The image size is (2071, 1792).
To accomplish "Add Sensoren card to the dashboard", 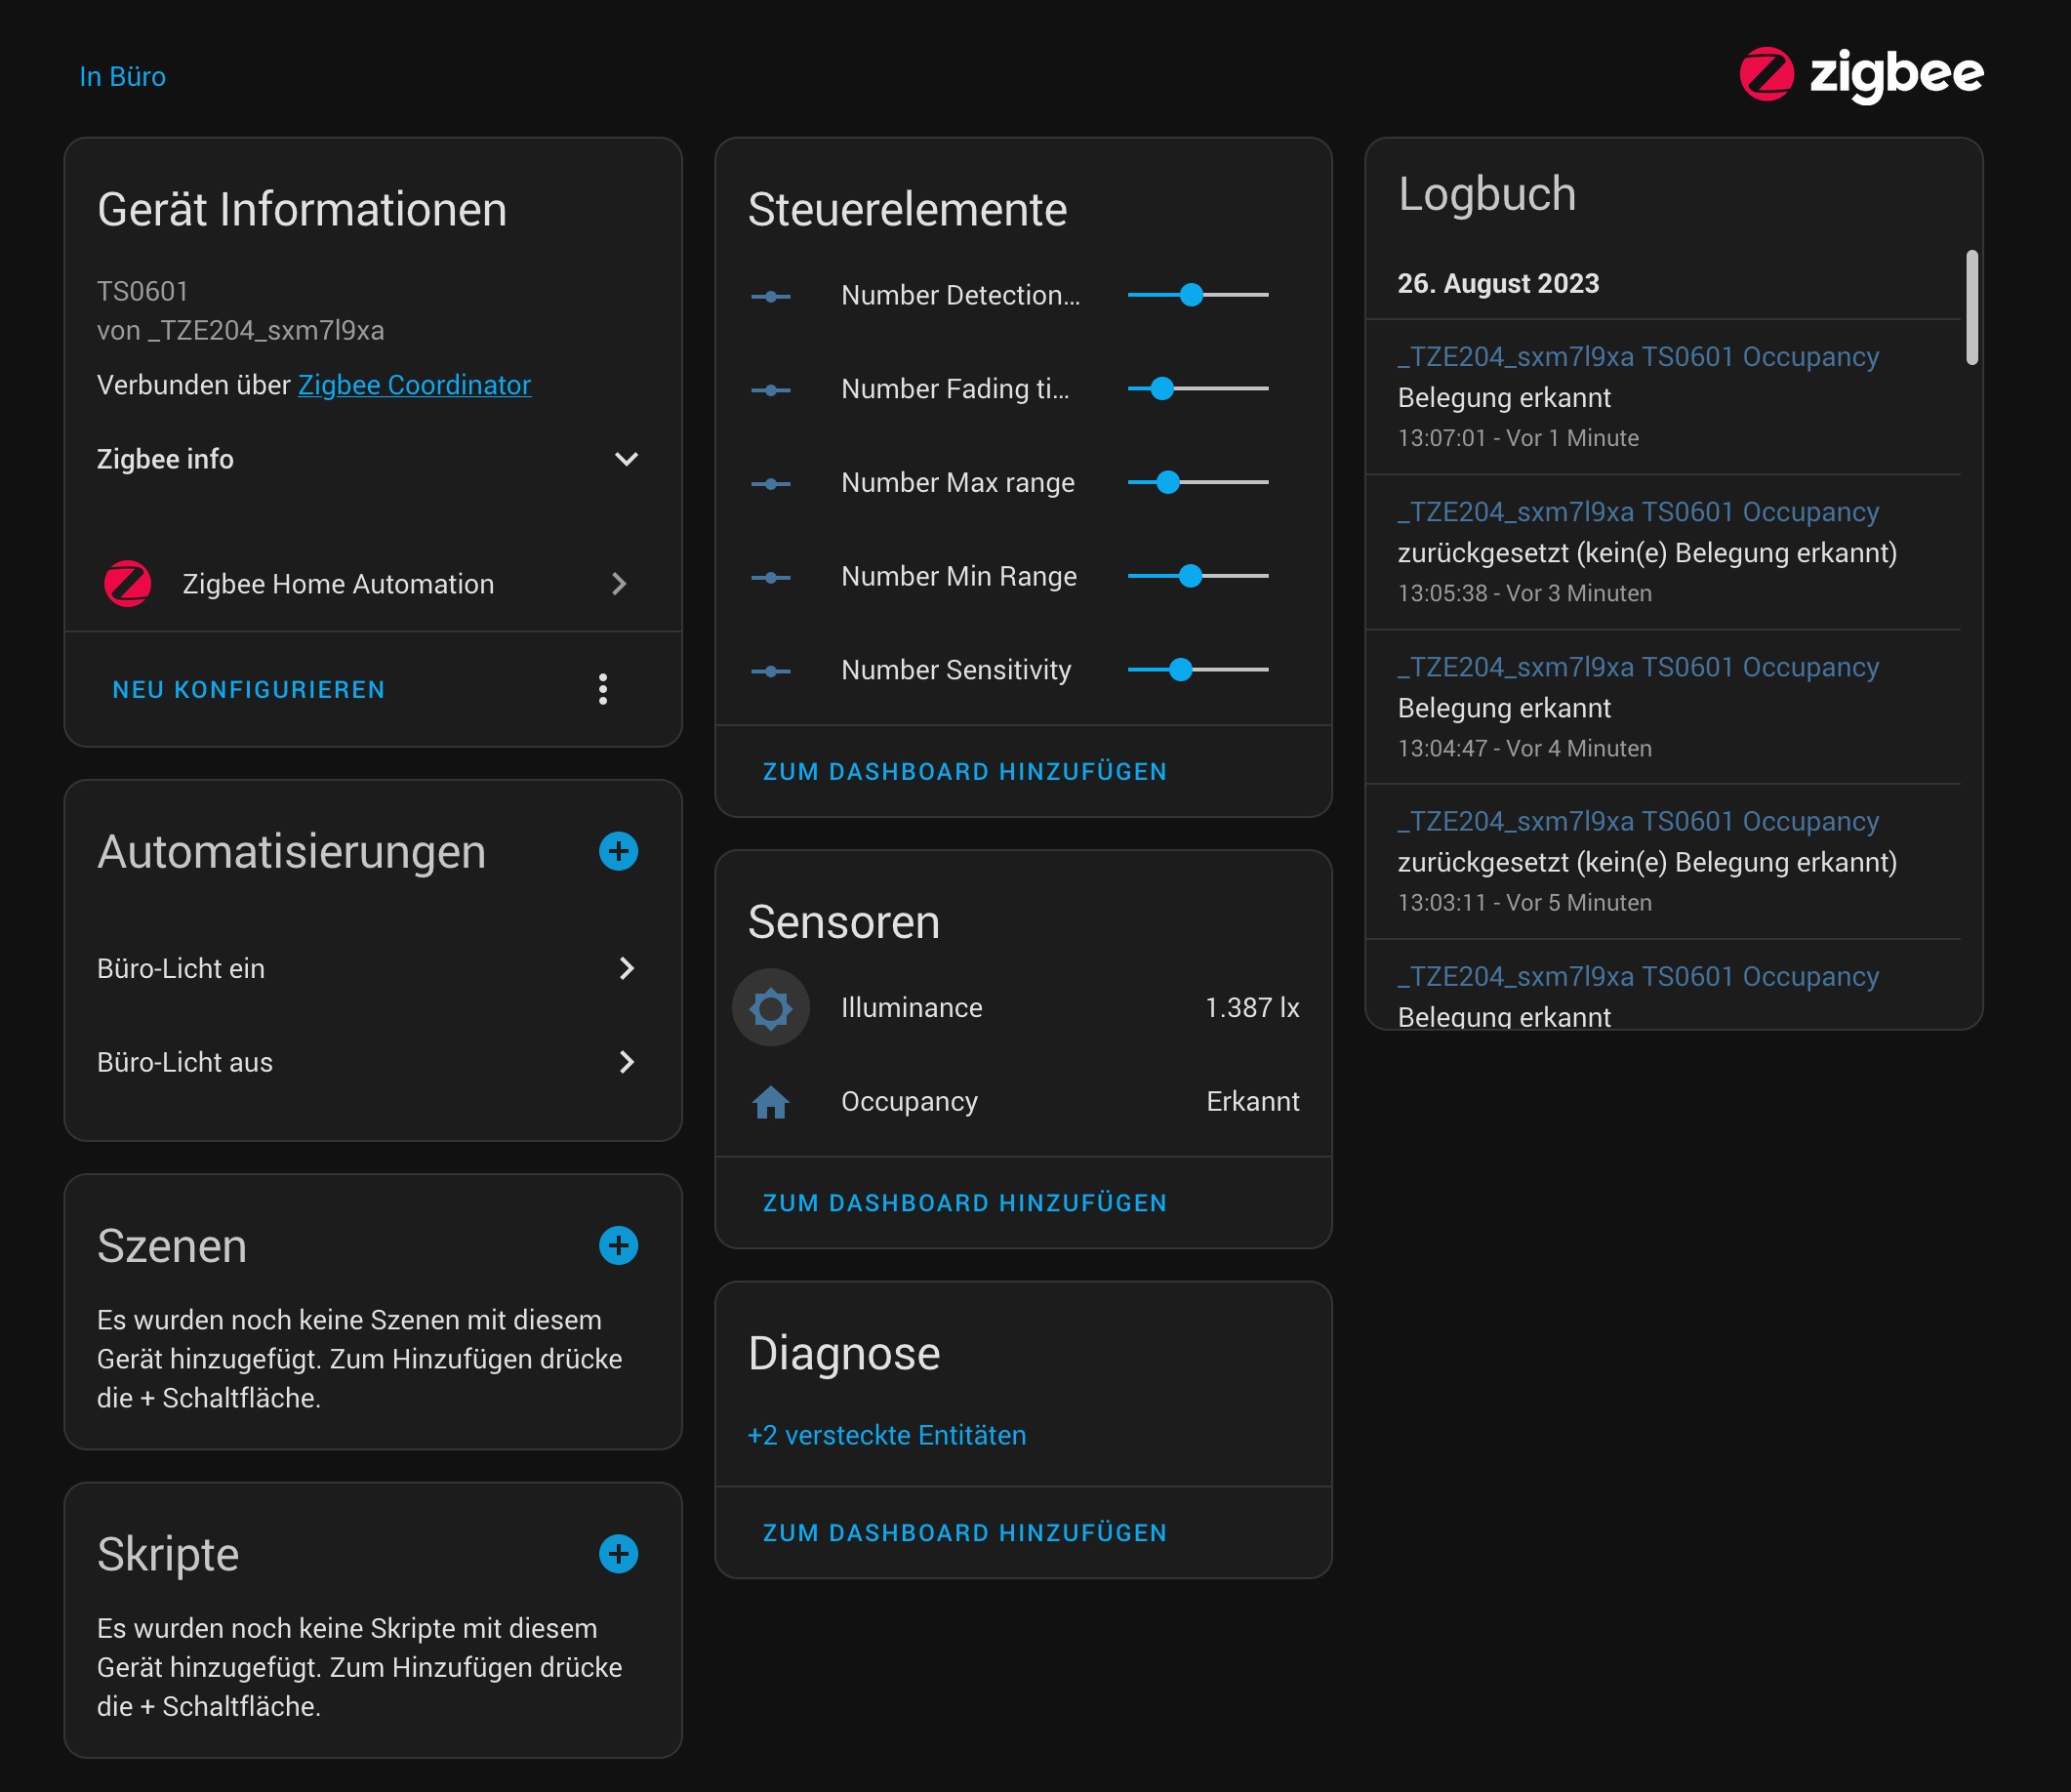I will click(x=964, y=1203).
